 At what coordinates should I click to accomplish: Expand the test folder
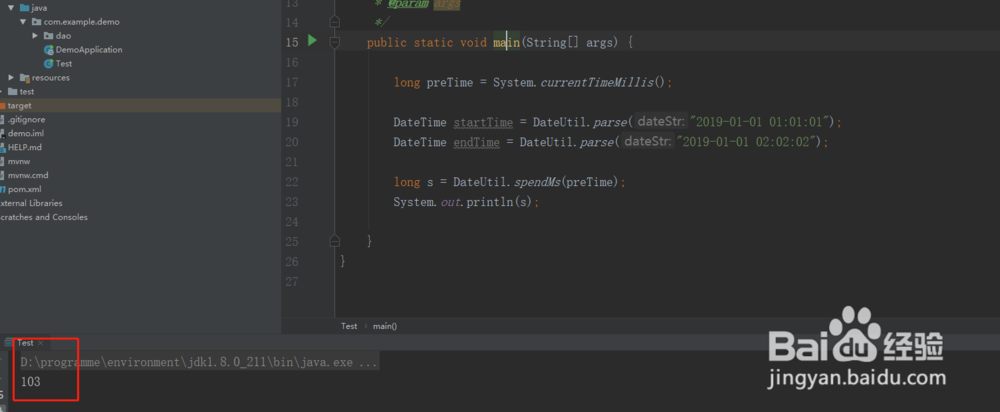pyautogui.click(x=2, y=92)
